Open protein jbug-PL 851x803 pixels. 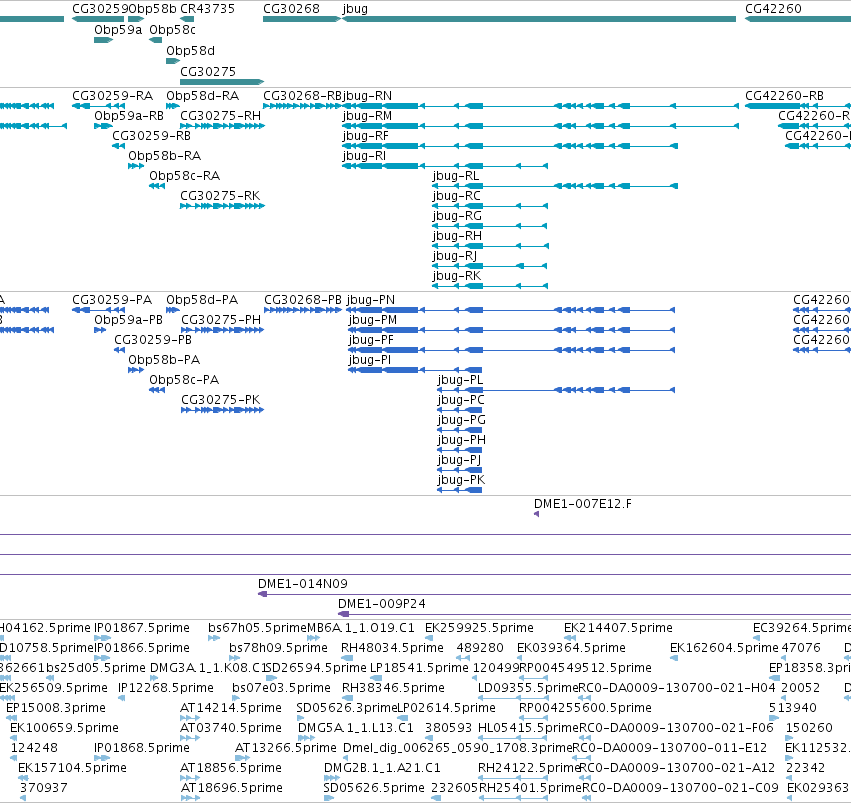pyautogui.click(x=460, y=381)
